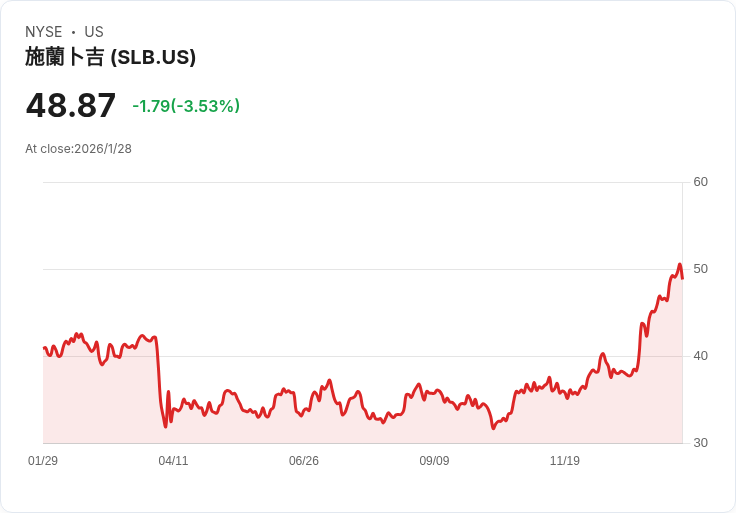Viewport: 736px width, 513px height.
Task: Click the 60 y-axis price label
Action: pyautogui.click(x=700, y=182)
